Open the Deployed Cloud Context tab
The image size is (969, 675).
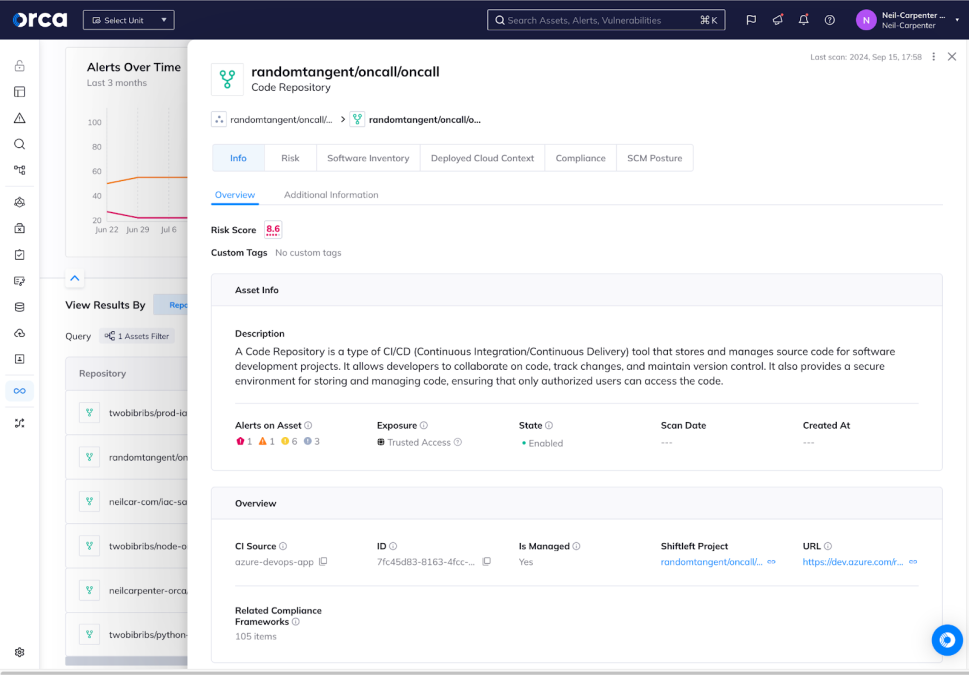coord(483,158)
